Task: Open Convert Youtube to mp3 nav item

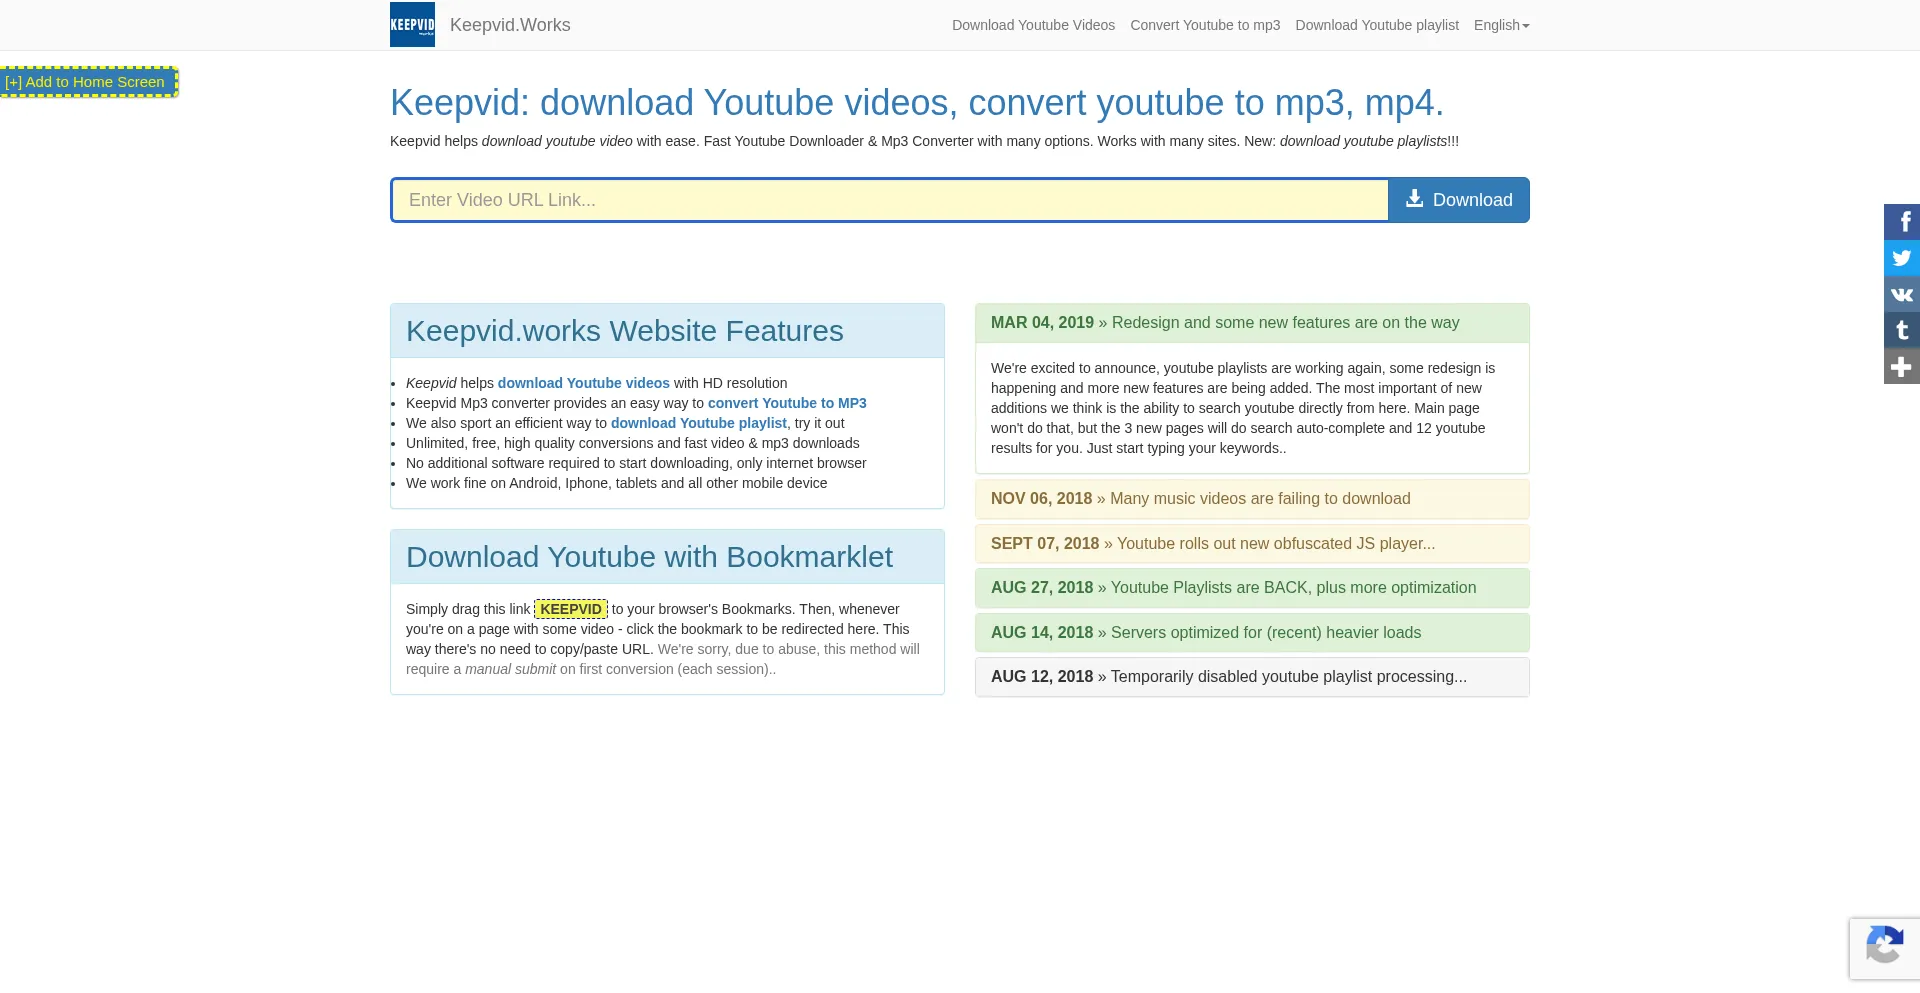Action: [x=1205, y=25]
